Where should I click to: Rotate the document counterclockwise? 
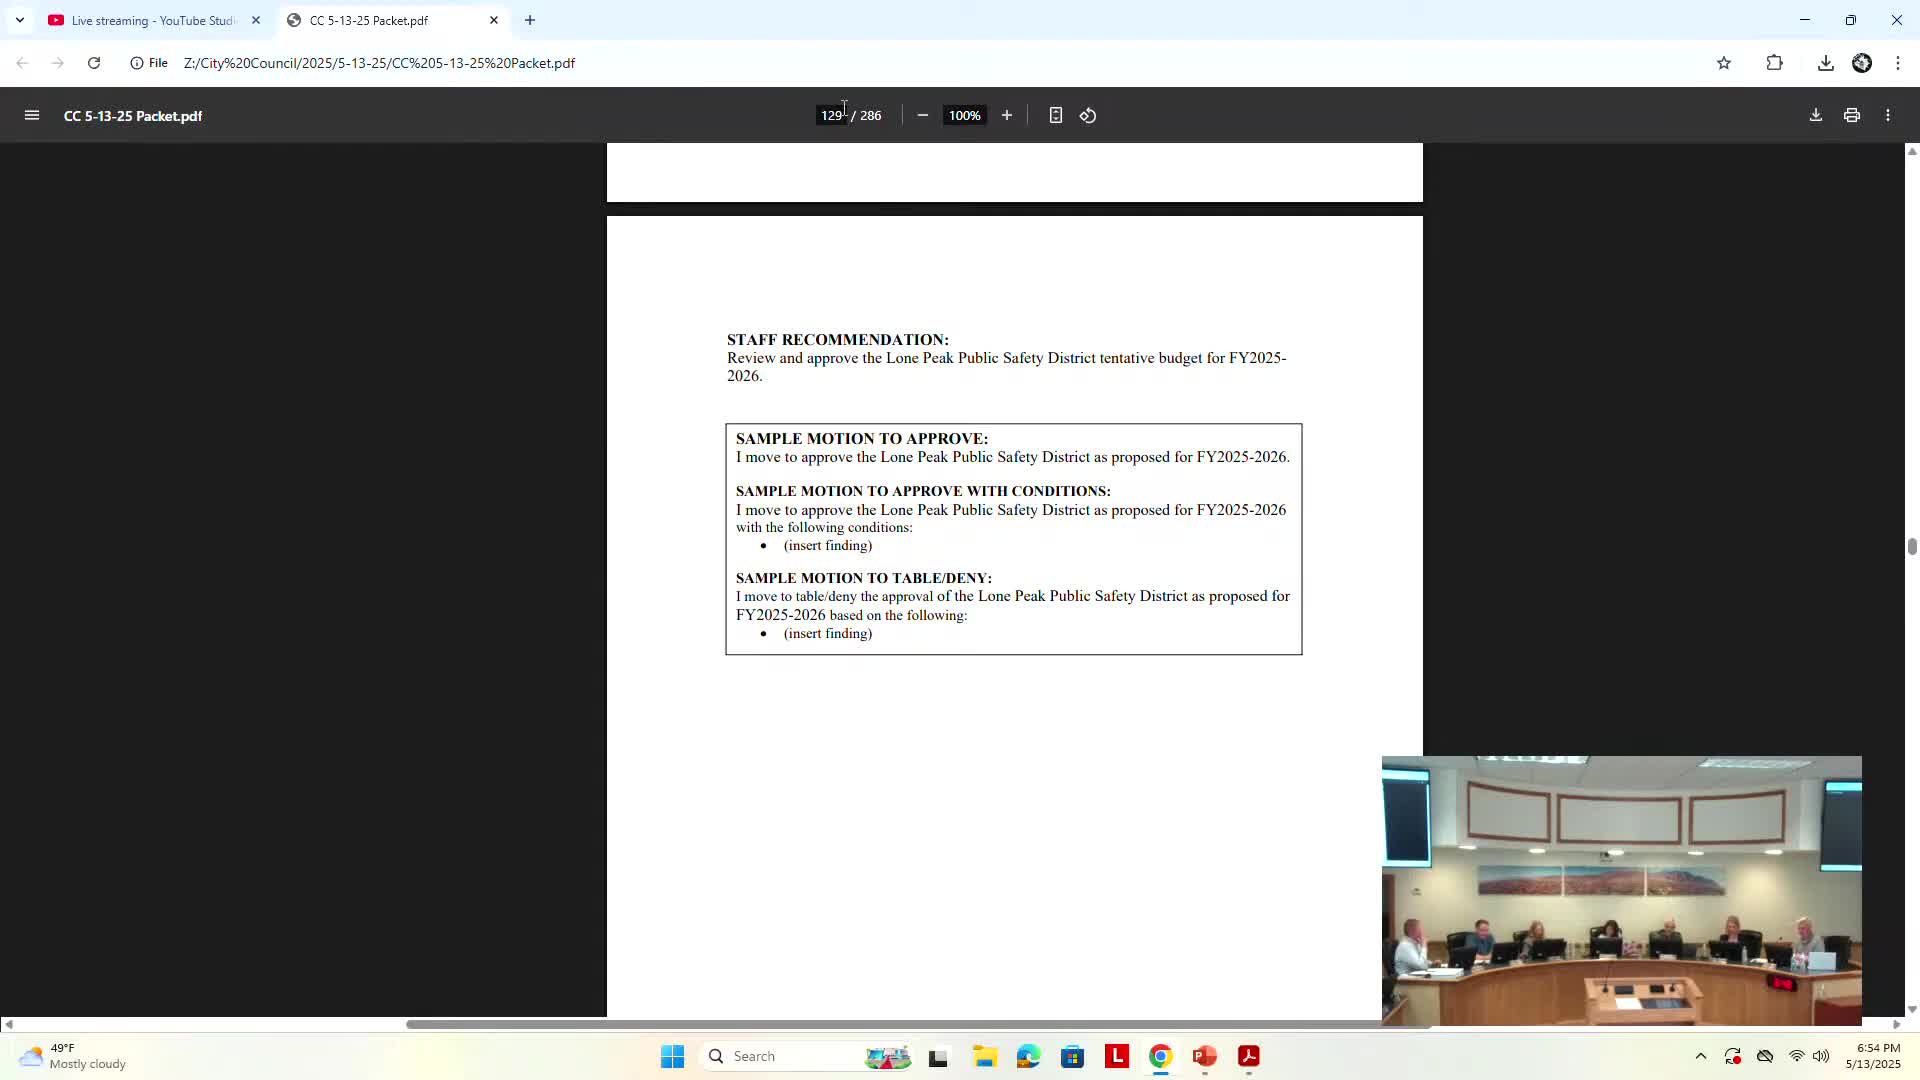pos(1088,116)
